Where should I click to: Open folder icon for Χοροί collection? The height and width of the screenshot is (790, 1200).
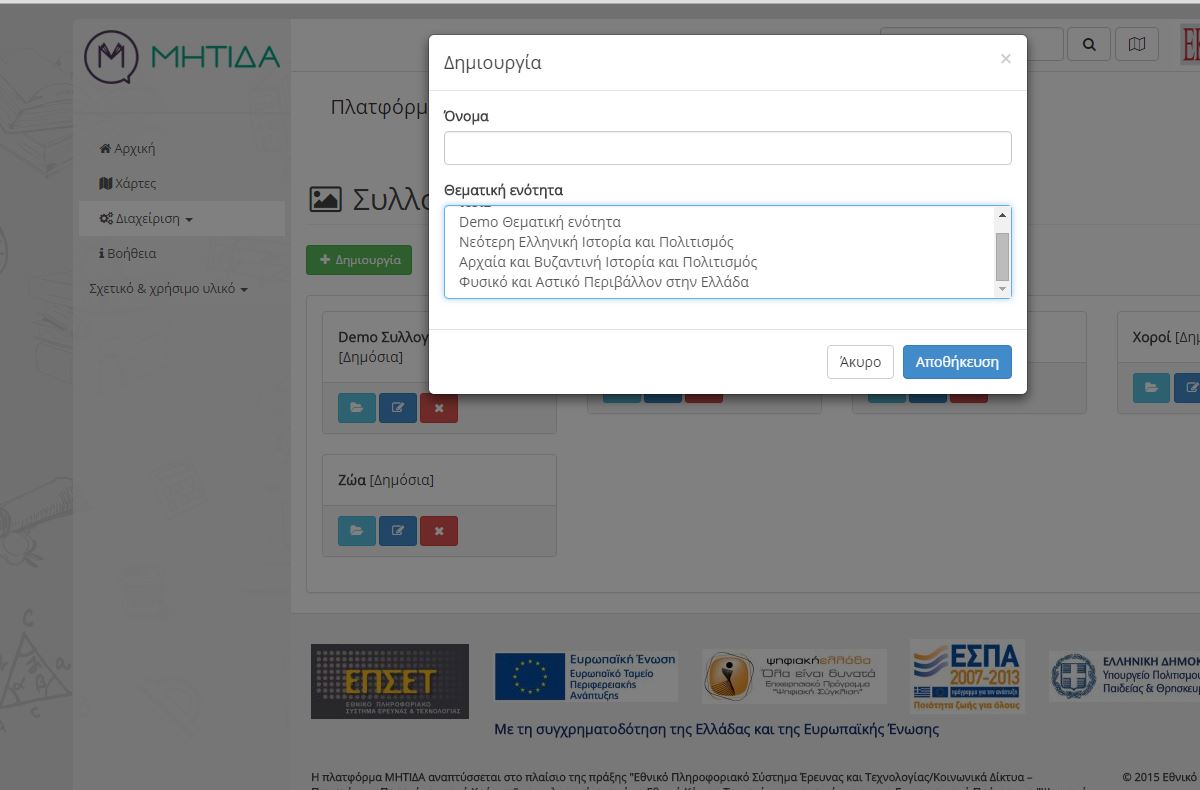click(x=1151, y=388)
